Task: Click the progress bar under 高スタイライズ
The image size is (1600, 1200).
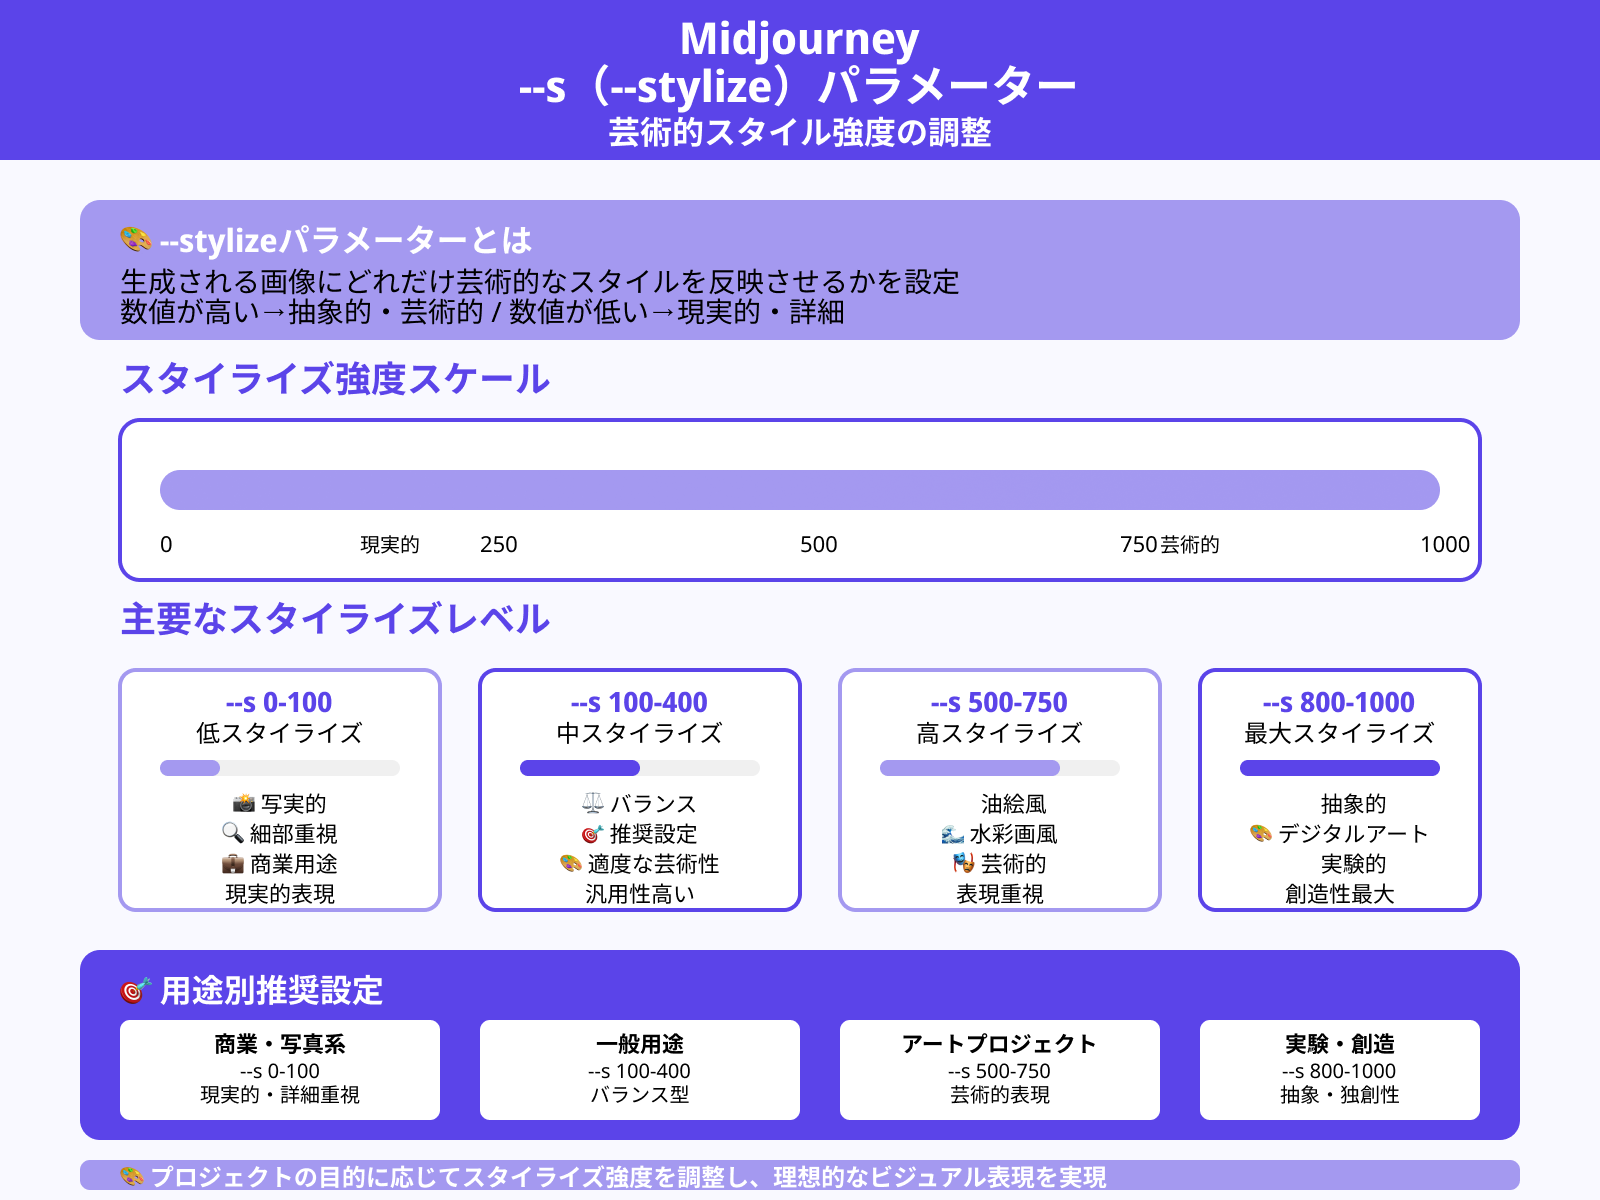Action: point(1000,768)
